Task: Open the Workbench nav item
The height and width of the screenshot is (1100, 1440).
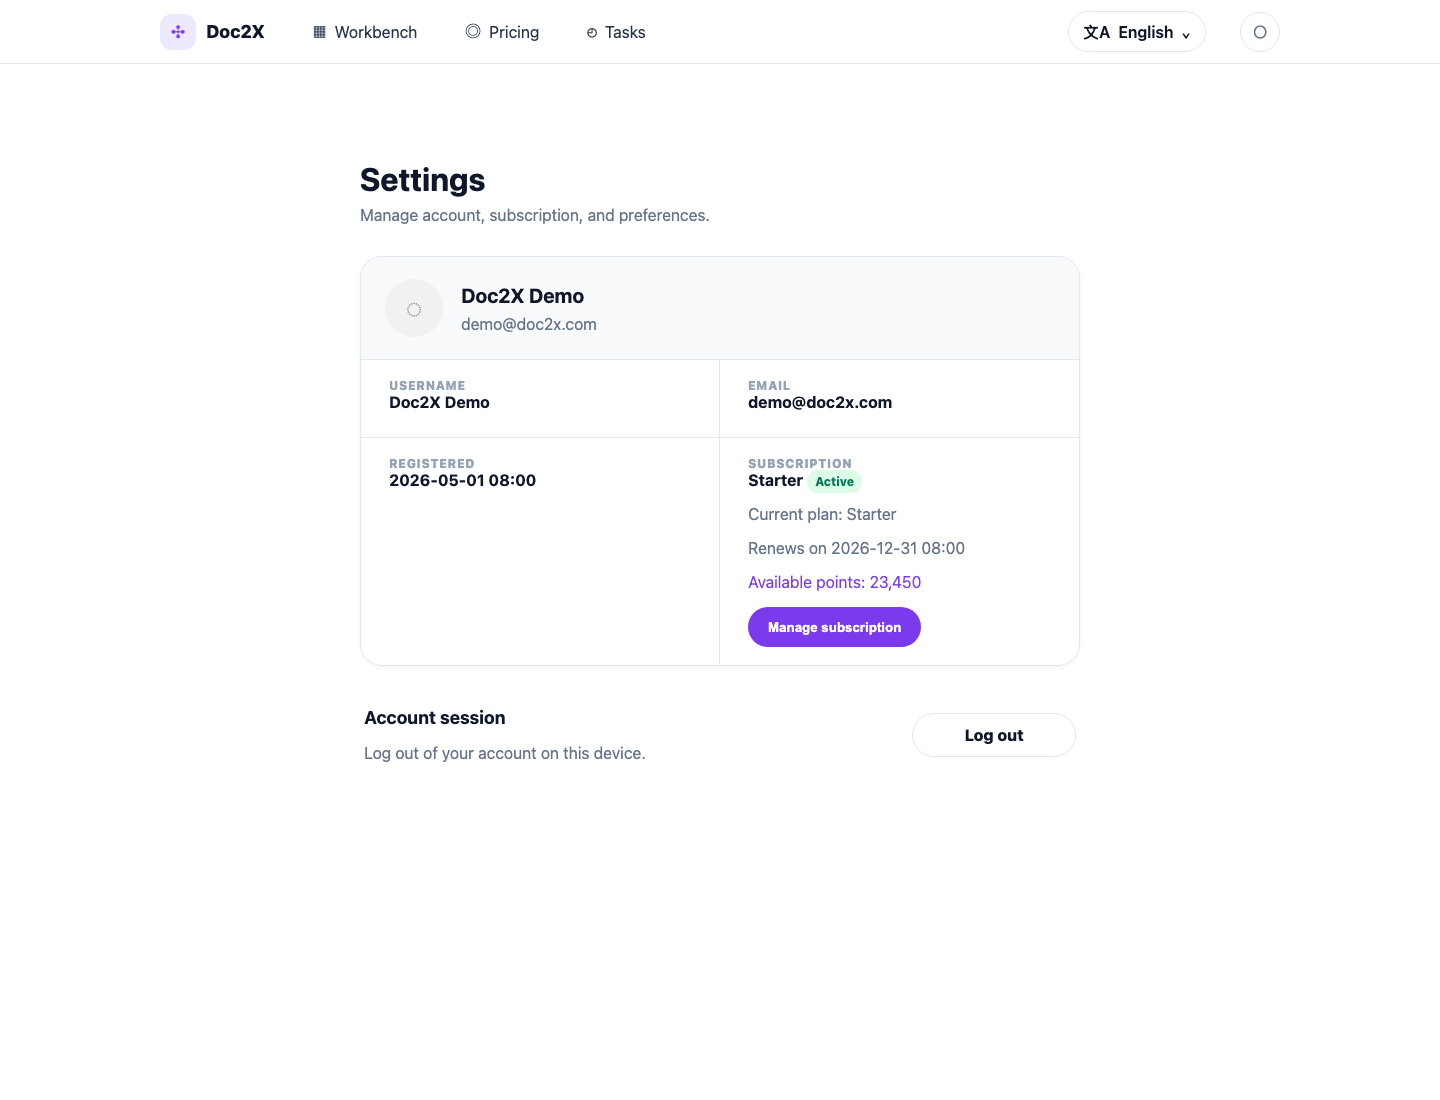Action: 365,32
